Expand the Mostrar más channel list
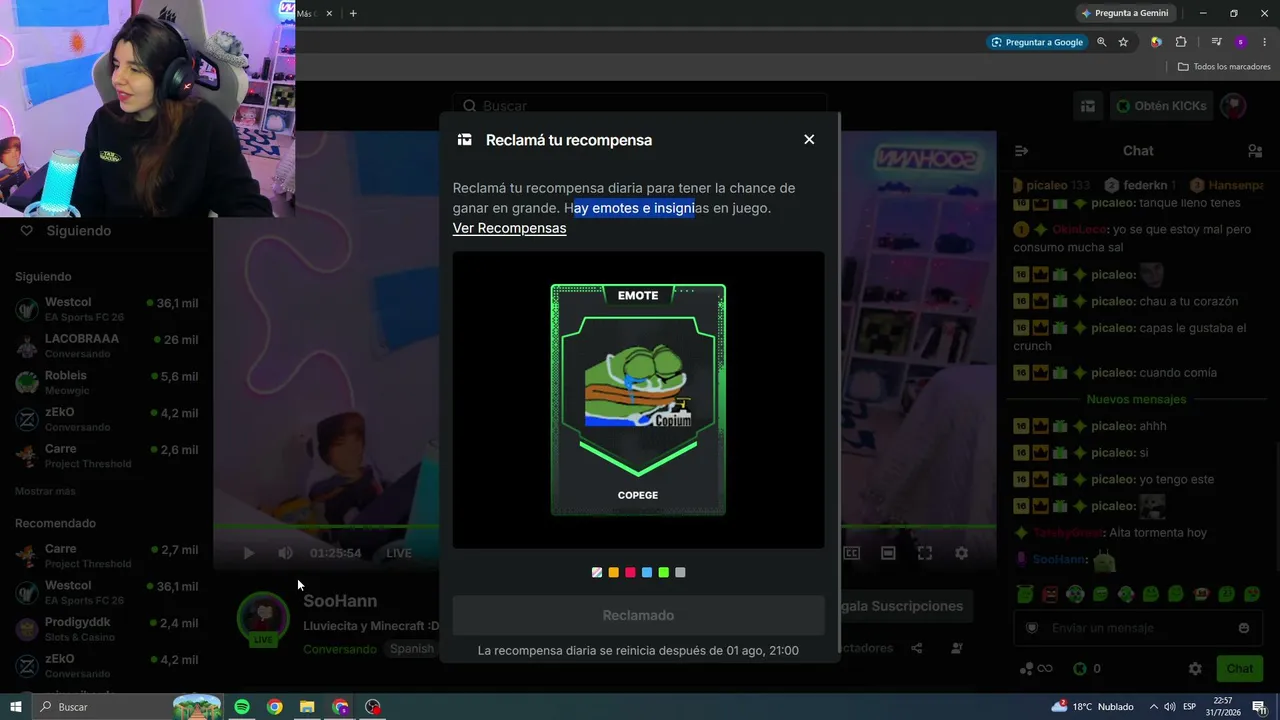Image resolution: width=1280 pixels, height=720 pixels. click(x=45, y=492)
